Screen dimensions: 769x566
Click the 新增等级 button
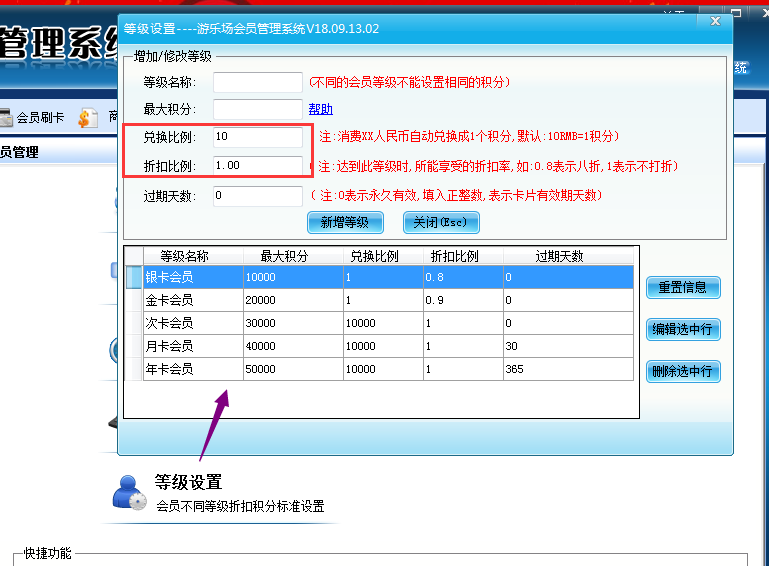(x=344, y=222)
